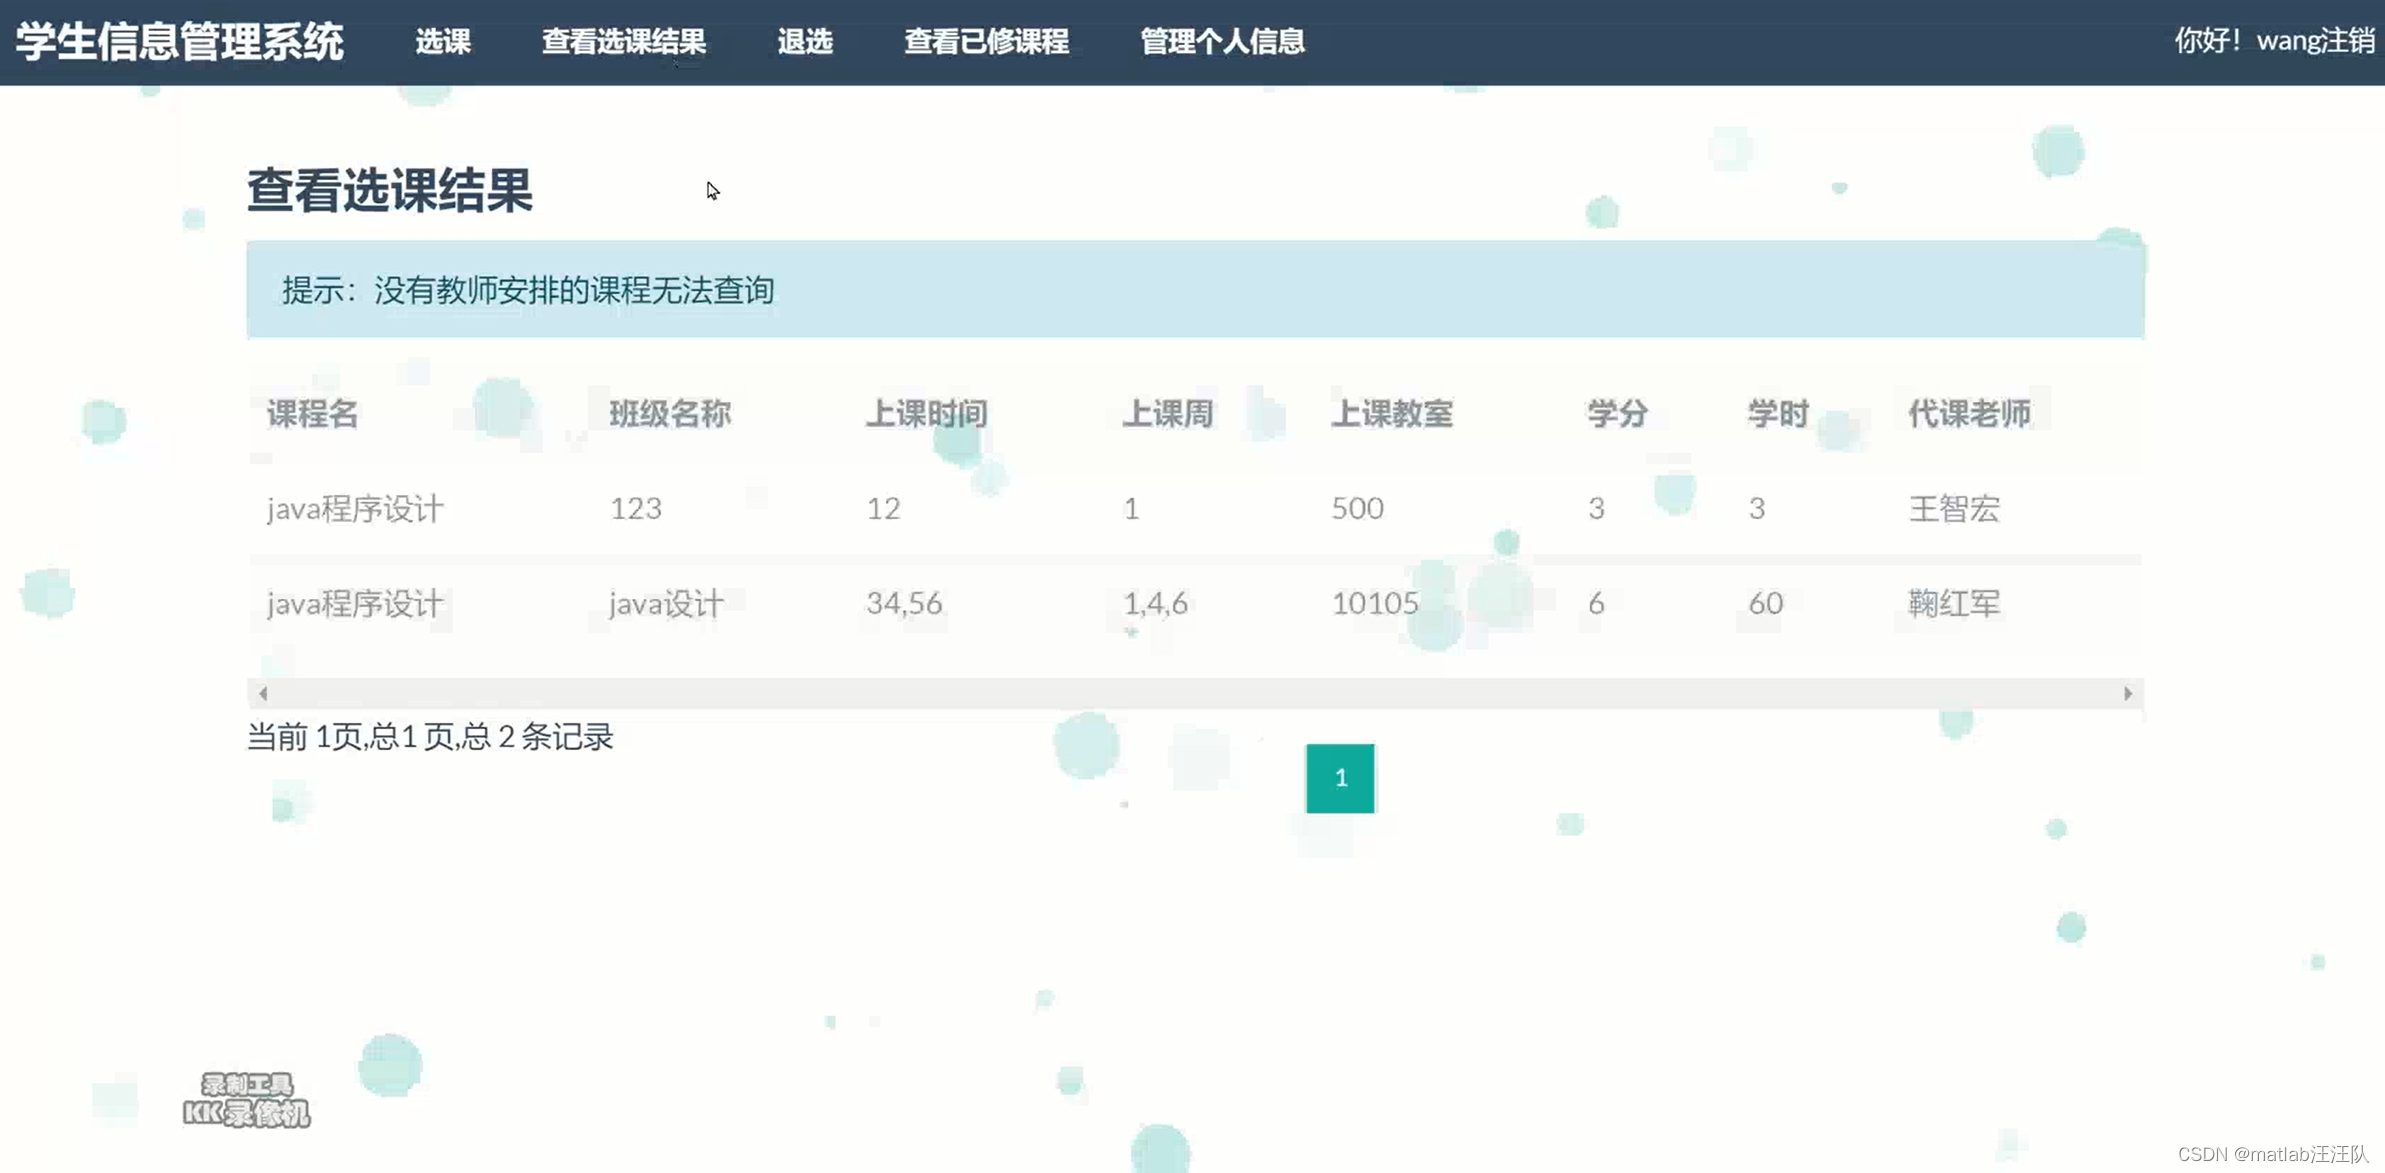The image size is (2385, 1173).
Task: Select the row taught by 鞠红军
Action: [x=1953, y=603]
